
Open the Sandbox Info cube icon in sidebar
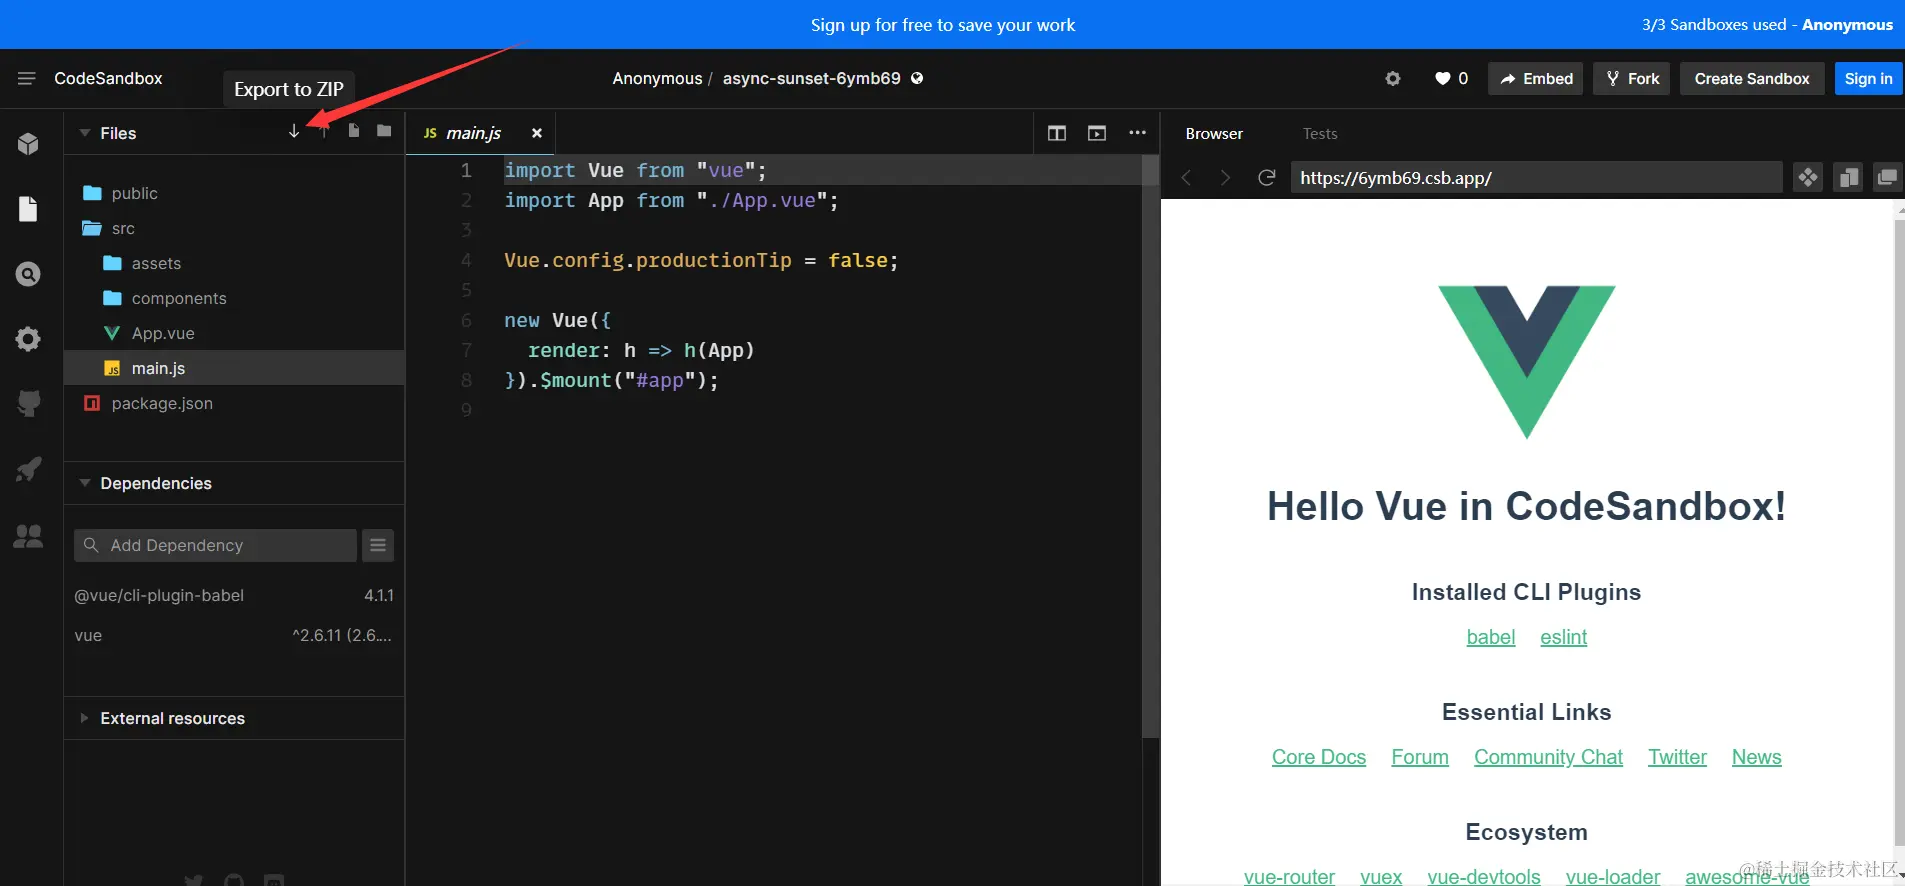[28, 144]
